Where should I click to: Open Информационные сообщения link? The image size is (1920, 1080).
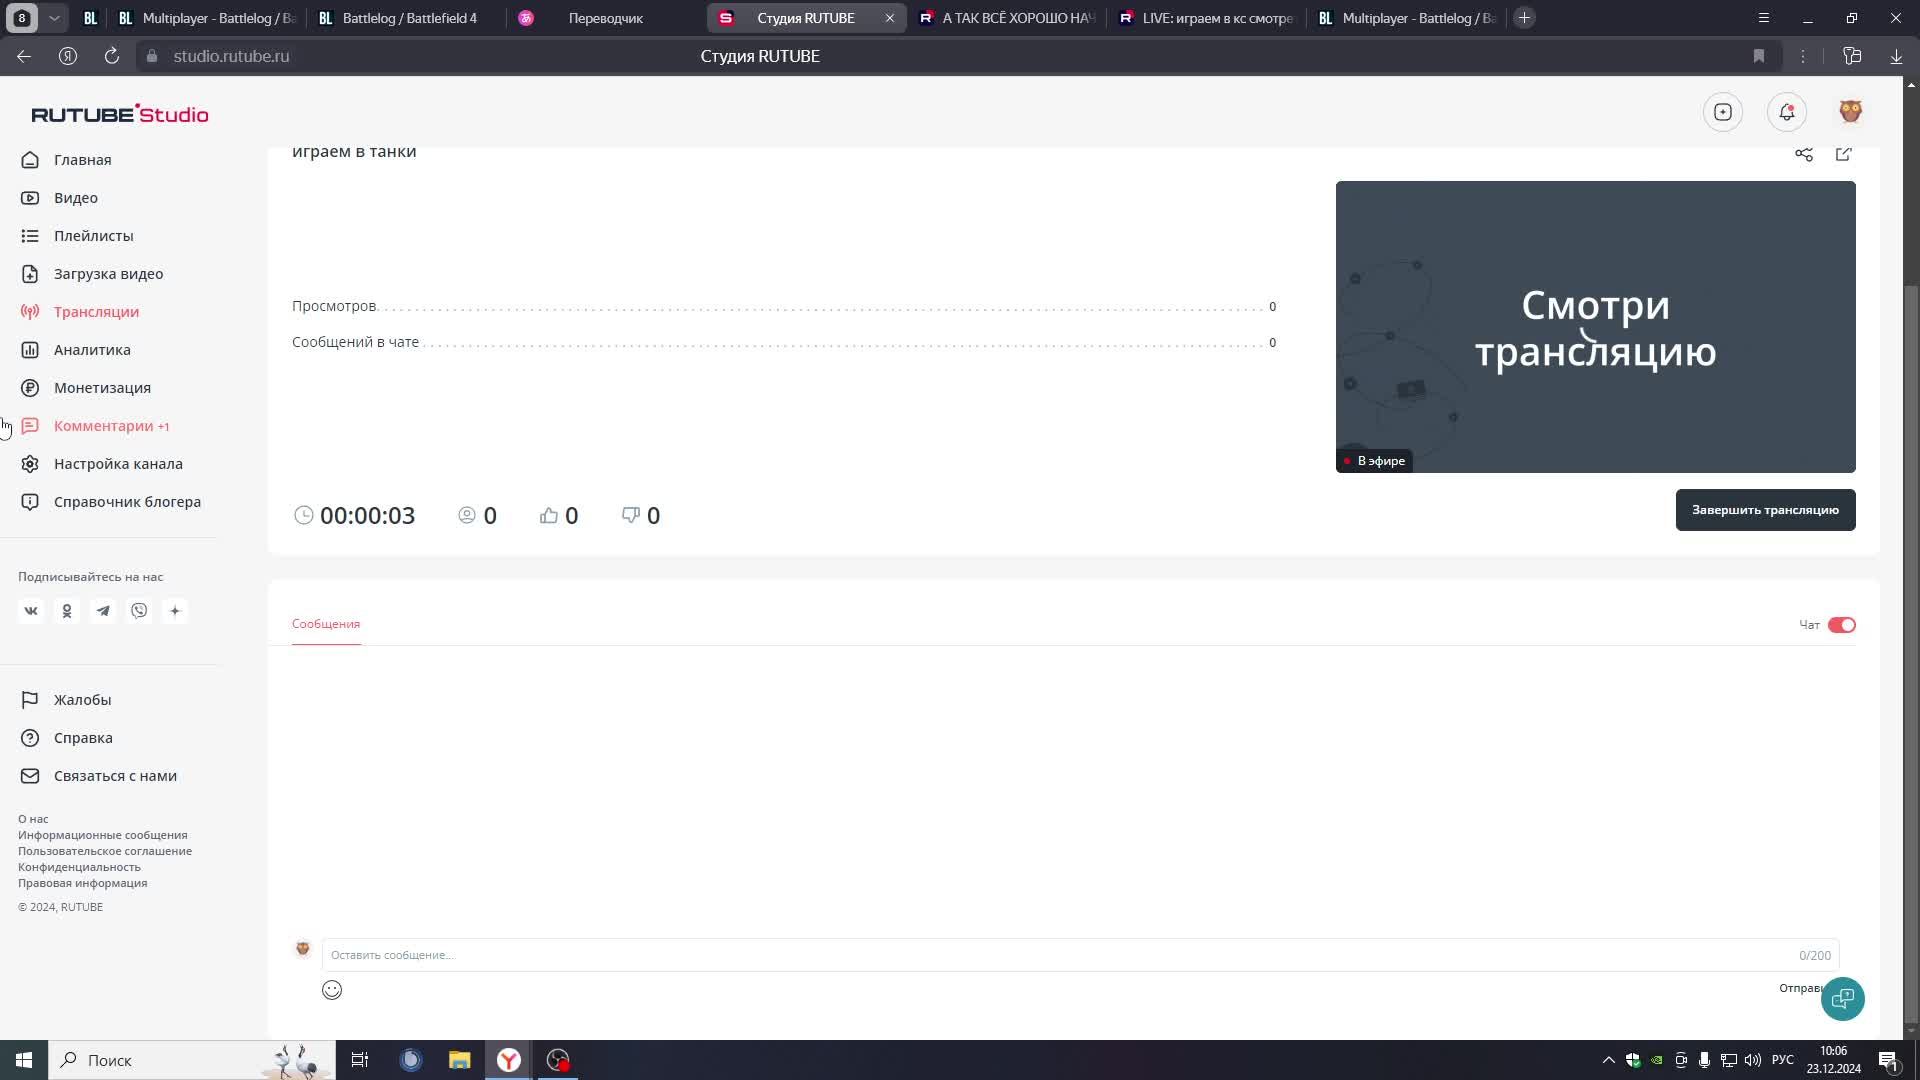[102, 835]
